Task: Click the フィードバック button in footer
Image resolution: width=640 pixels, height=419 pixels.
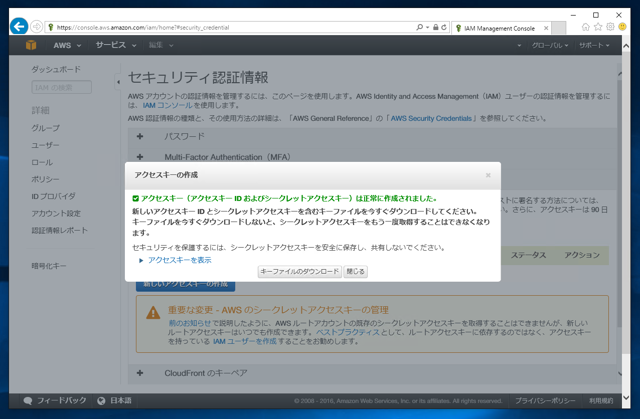Action: 55,401
